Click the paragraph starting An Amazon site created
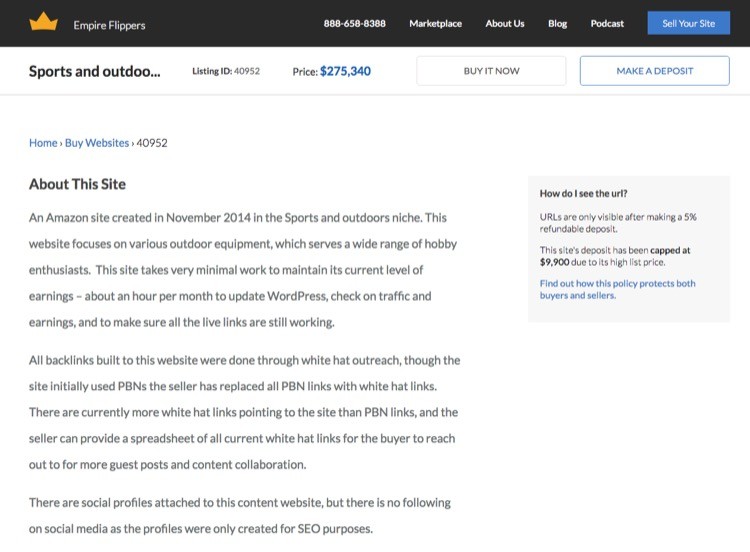The height and width of the screenshot is (552, 750). (243, 270)
